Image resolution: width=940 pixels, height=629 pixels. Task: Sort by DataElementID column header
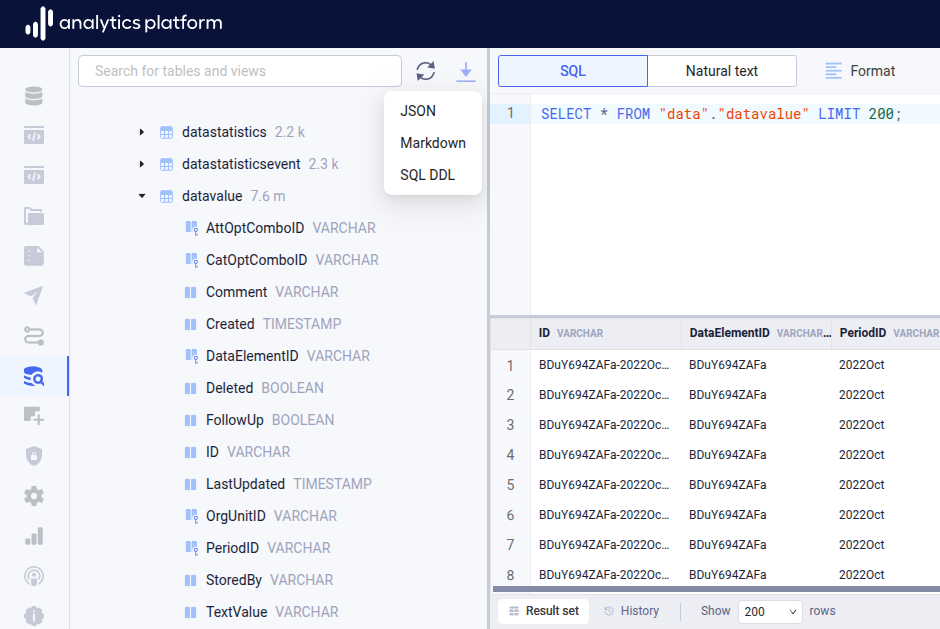point(757,333)
